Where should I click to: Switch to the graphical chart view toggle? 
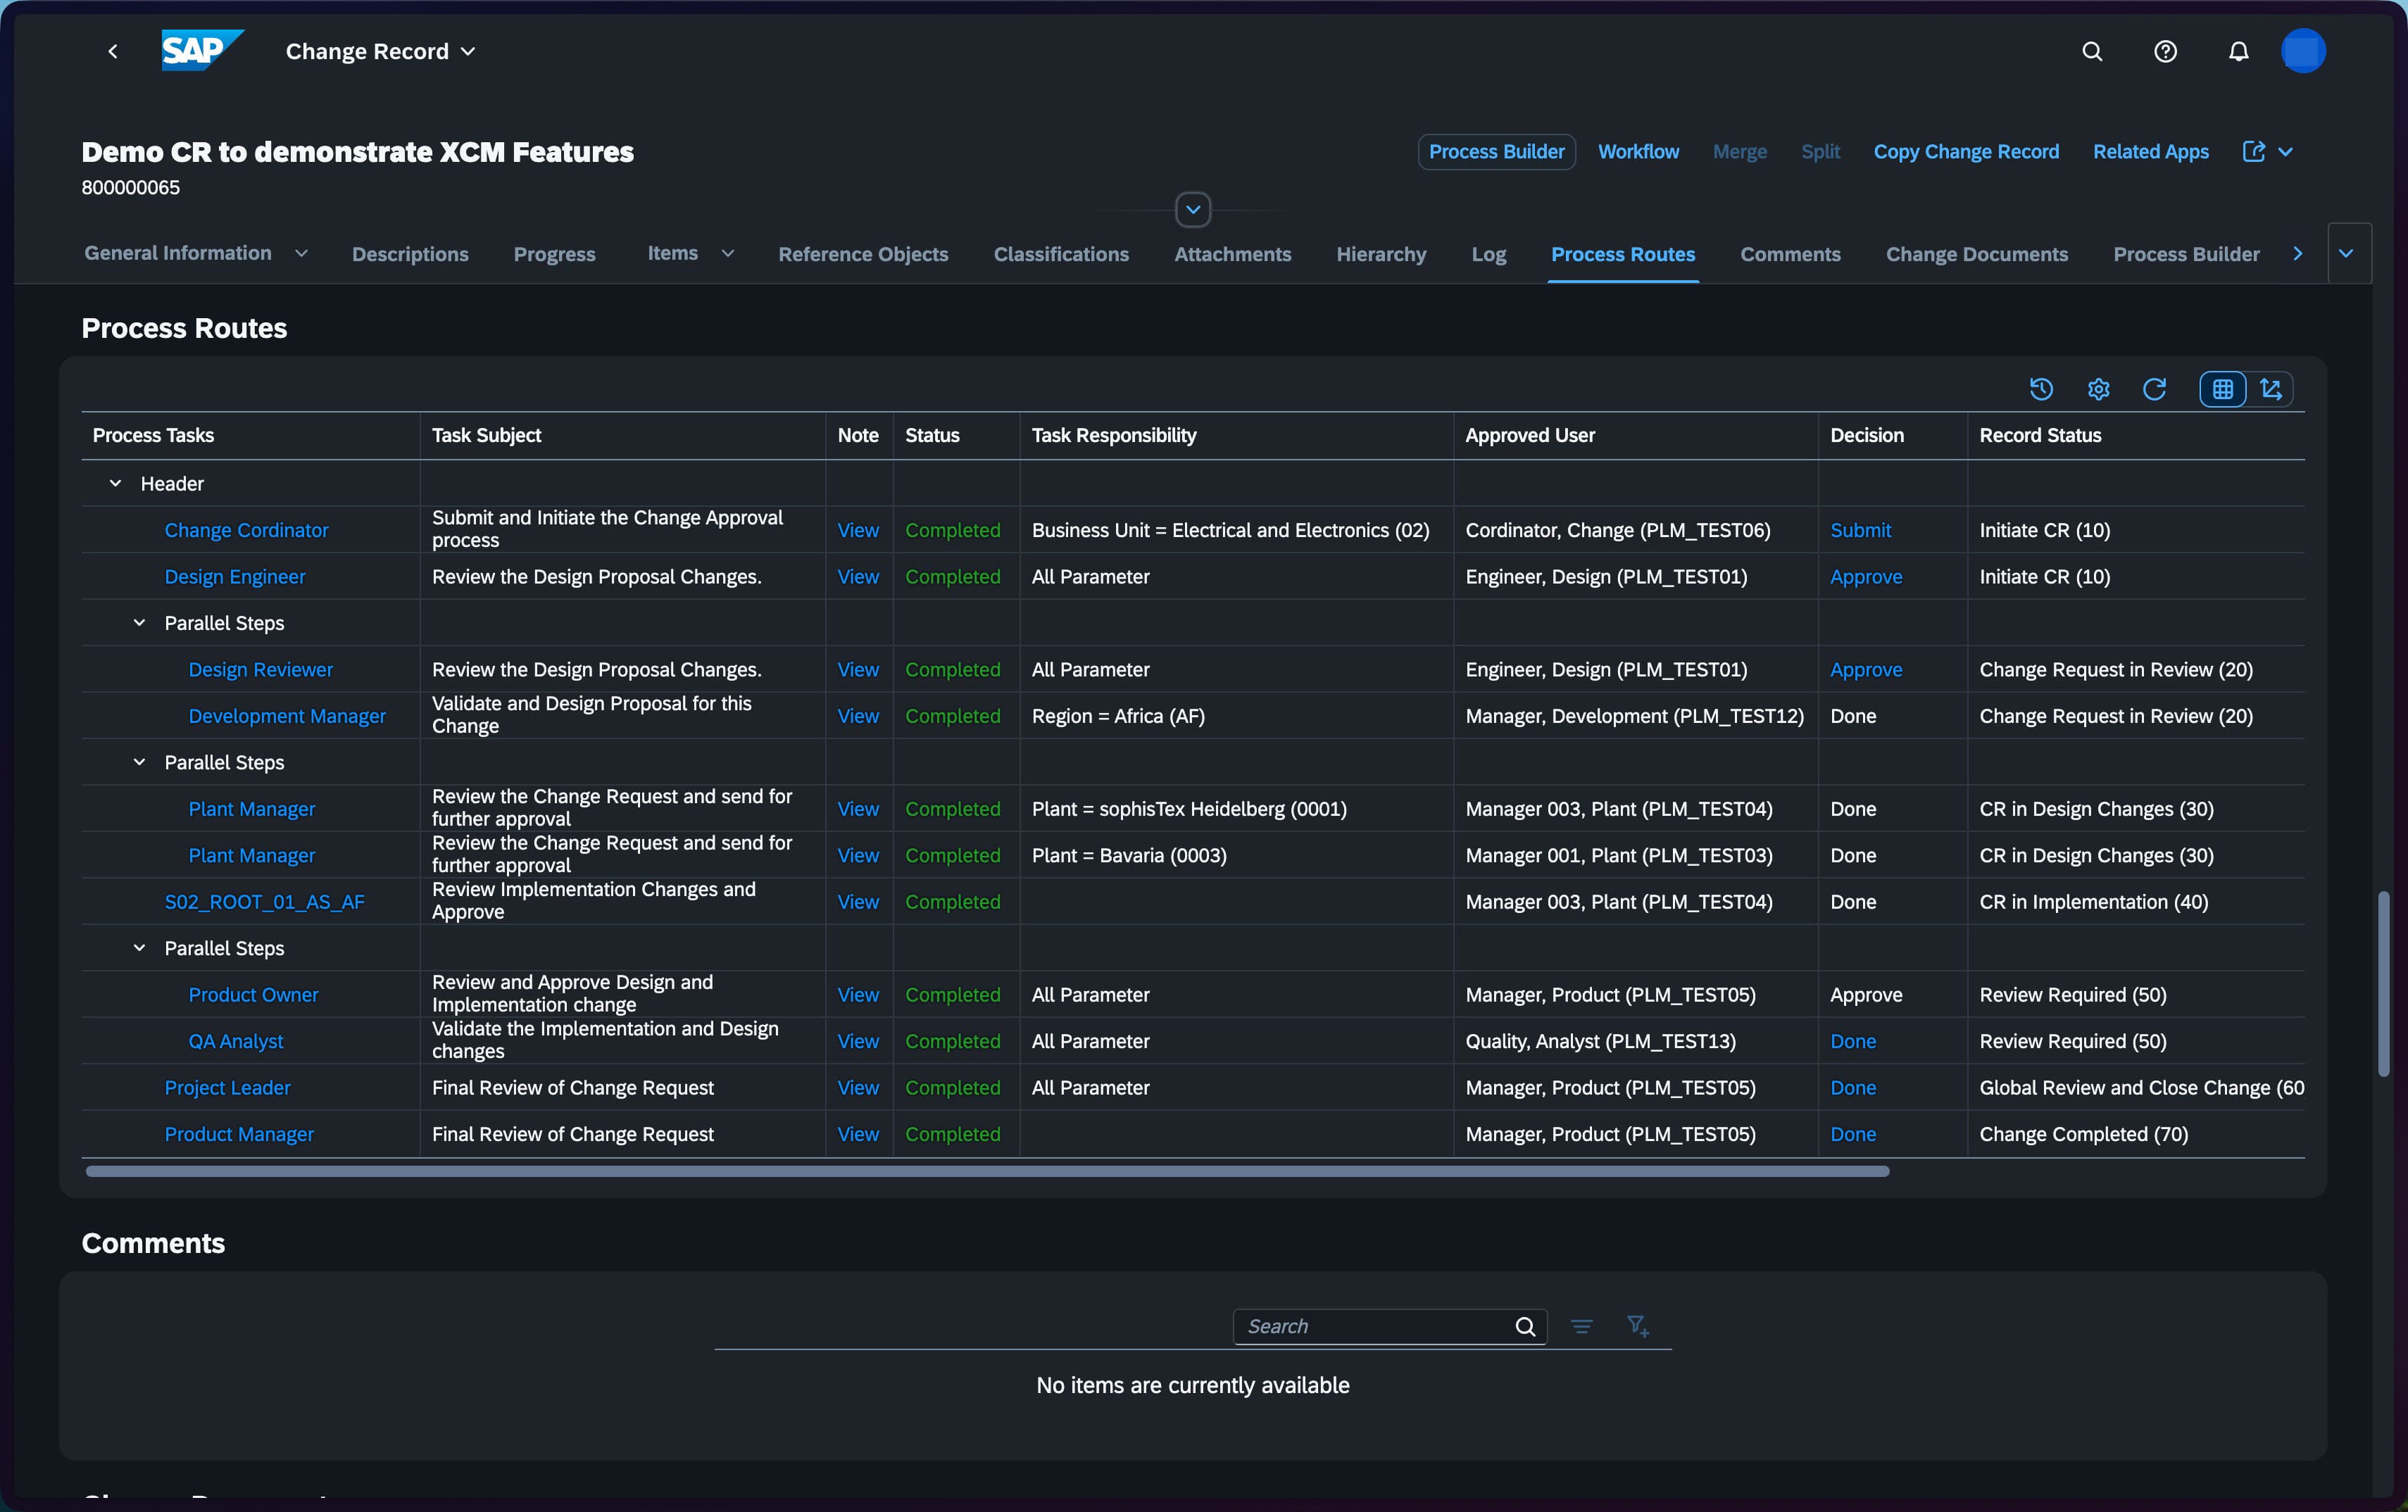[x=2270, y=389]
